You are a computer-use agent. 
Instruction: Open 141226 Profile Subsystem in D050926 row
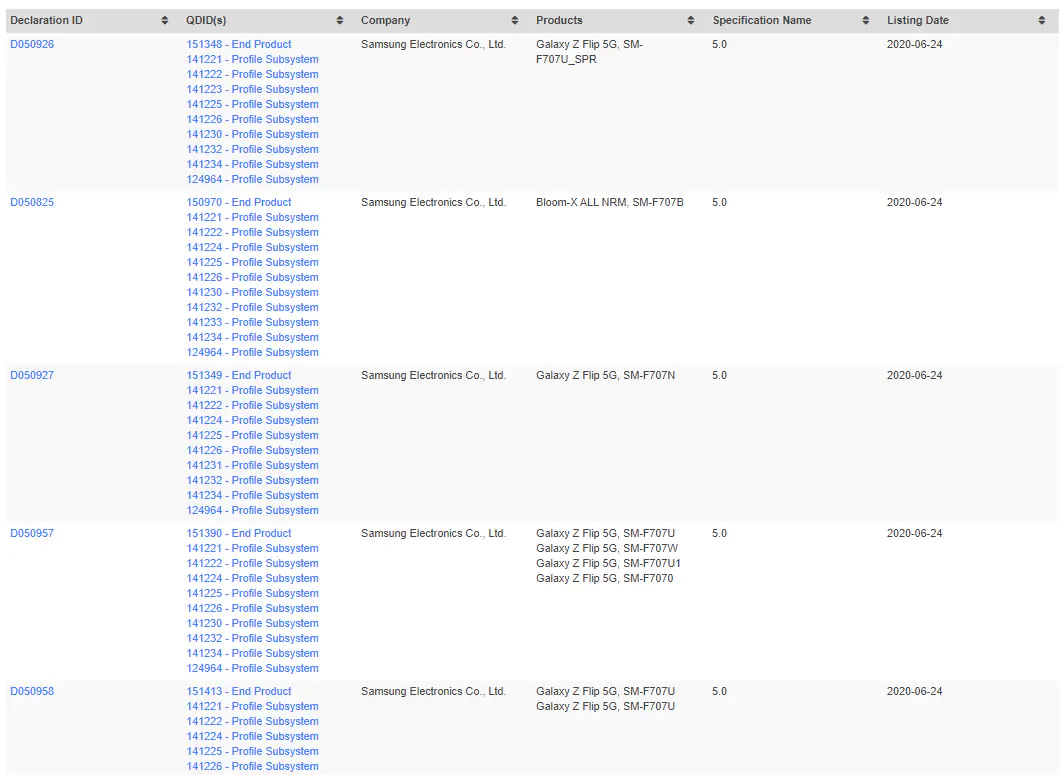pos(252,119)
